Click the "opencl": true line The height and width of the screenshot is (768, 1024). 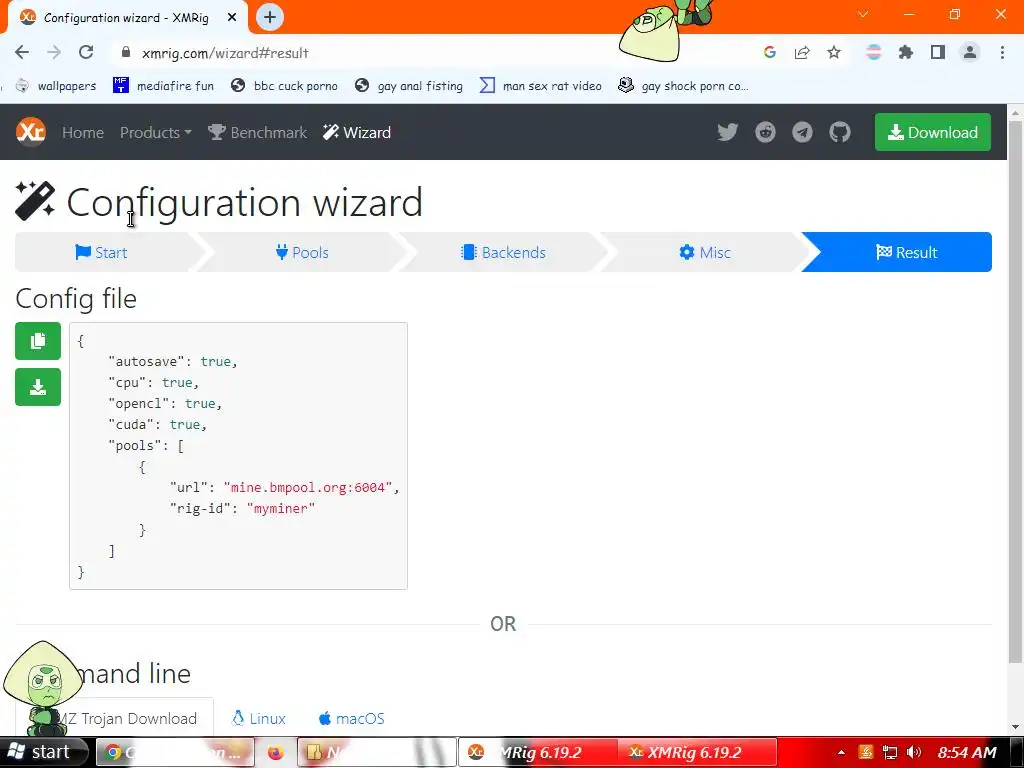pyautogui.click(x=165, y=404)
